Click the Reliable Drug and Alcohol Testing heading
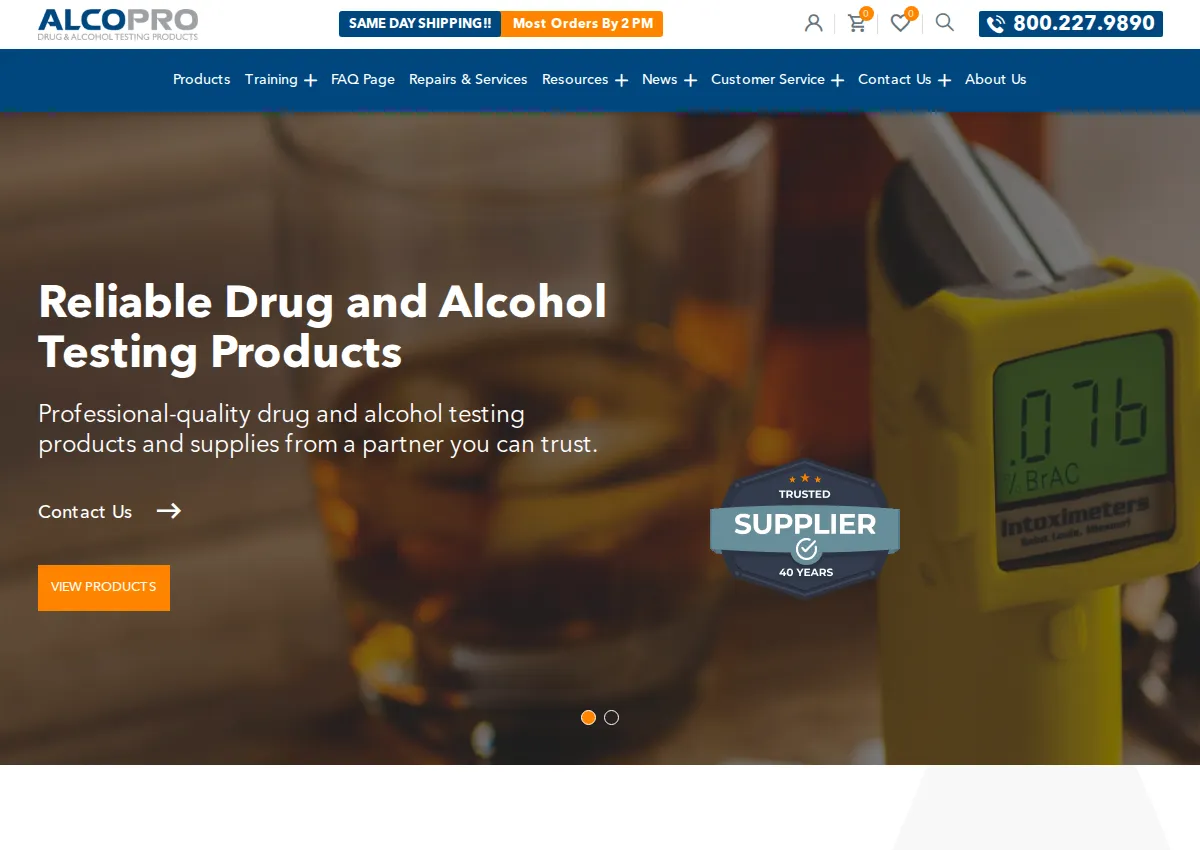The width and height of the screenshot is (1200, 850). [x=322, y=327]
